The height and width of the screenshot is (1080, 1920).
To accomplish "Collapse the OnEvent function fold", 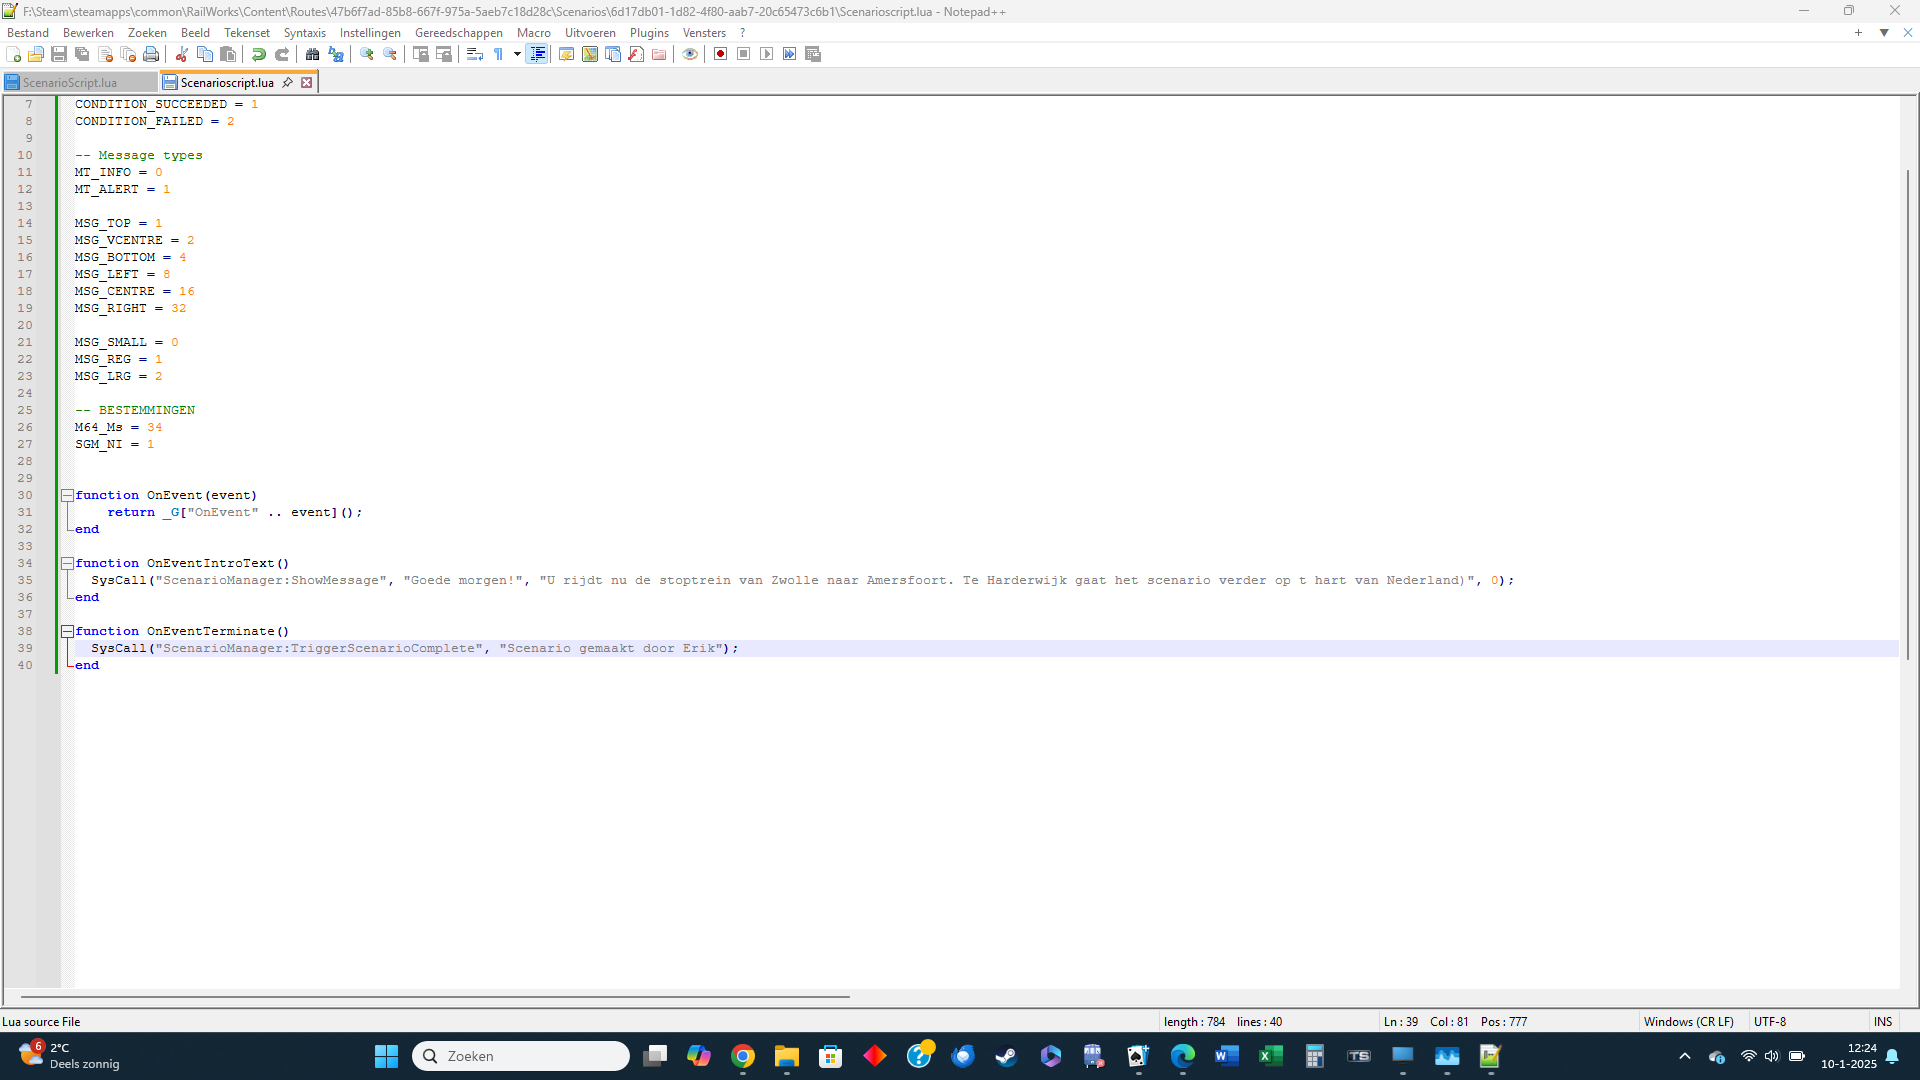I will 67,495.
